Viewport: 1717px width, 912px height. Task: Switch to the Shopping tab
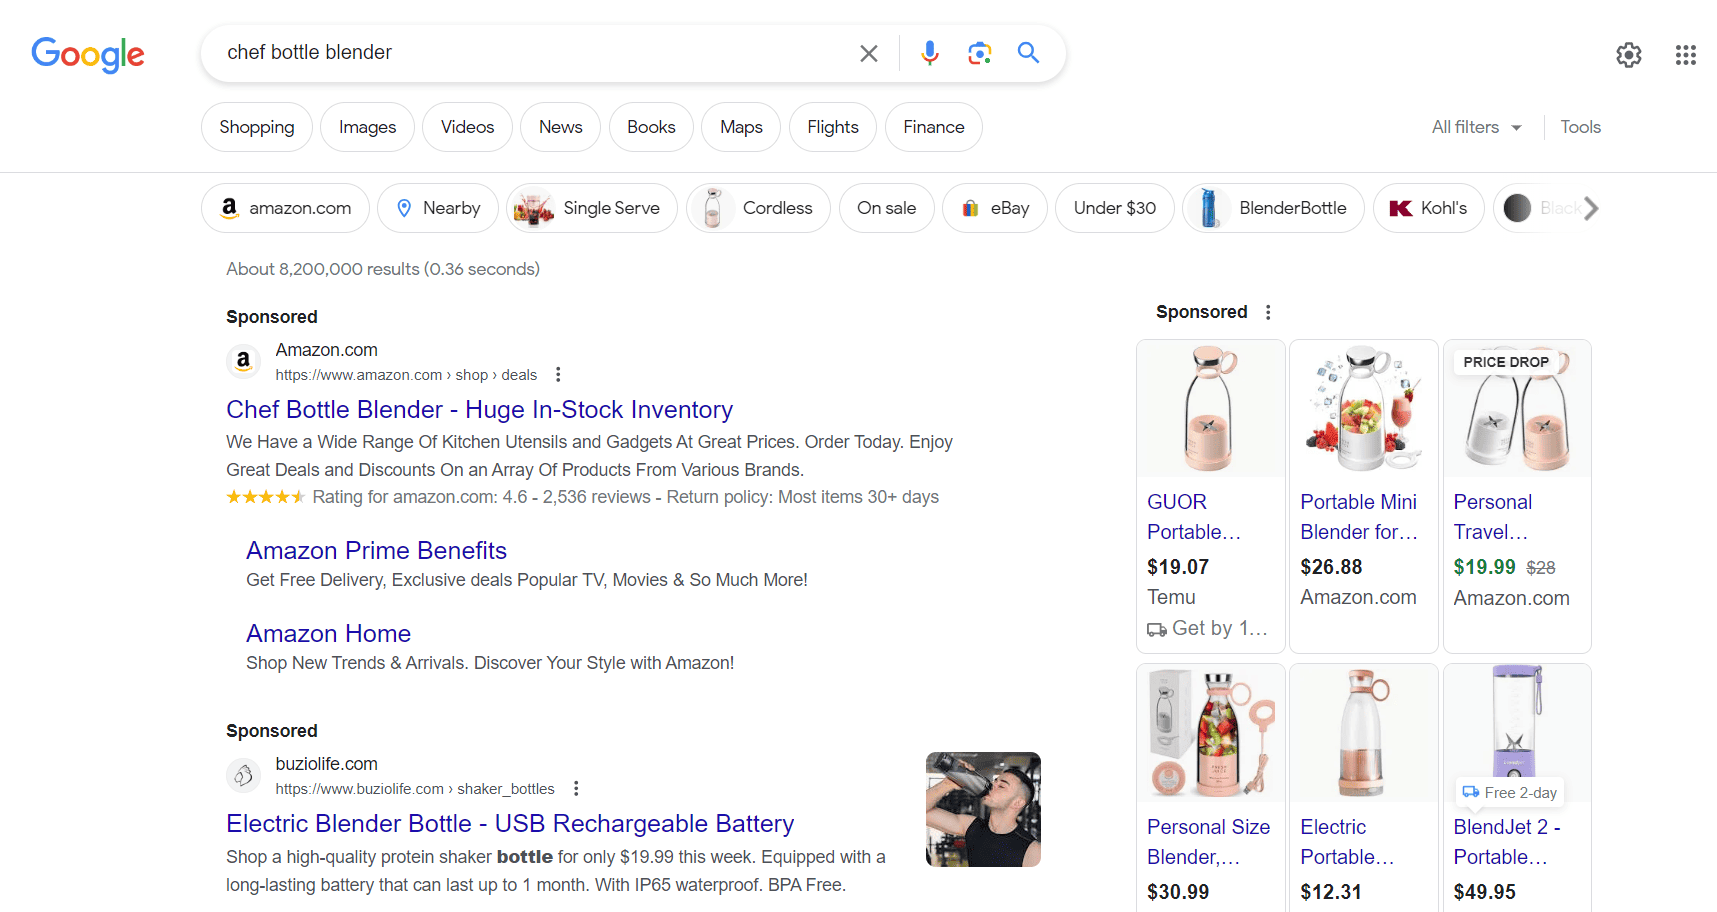pyautogui.click(x=256, y=127)
